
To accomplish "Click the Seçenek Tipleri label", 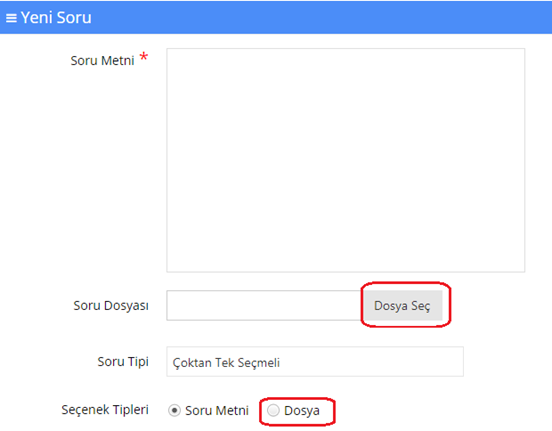I will pos(105,410).
